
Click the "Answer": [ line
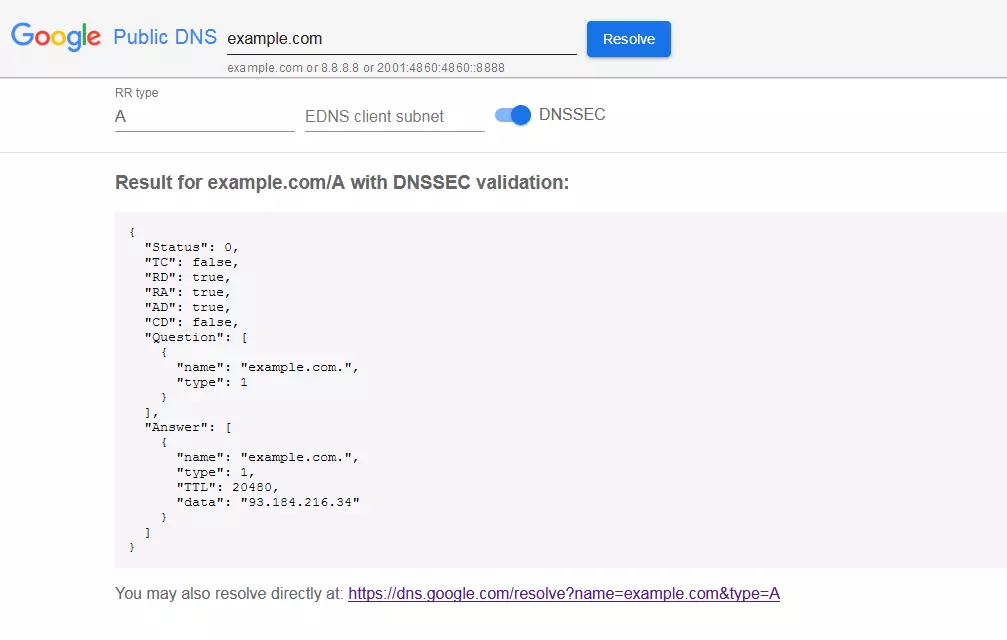(188, 427)
